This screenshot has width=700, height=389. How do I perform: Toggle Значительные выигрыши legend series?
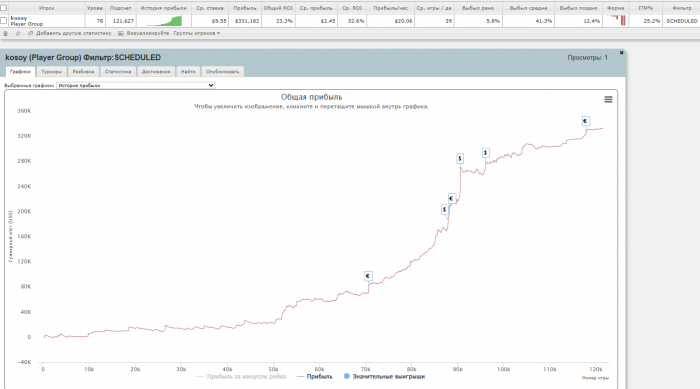pos(384,377)
